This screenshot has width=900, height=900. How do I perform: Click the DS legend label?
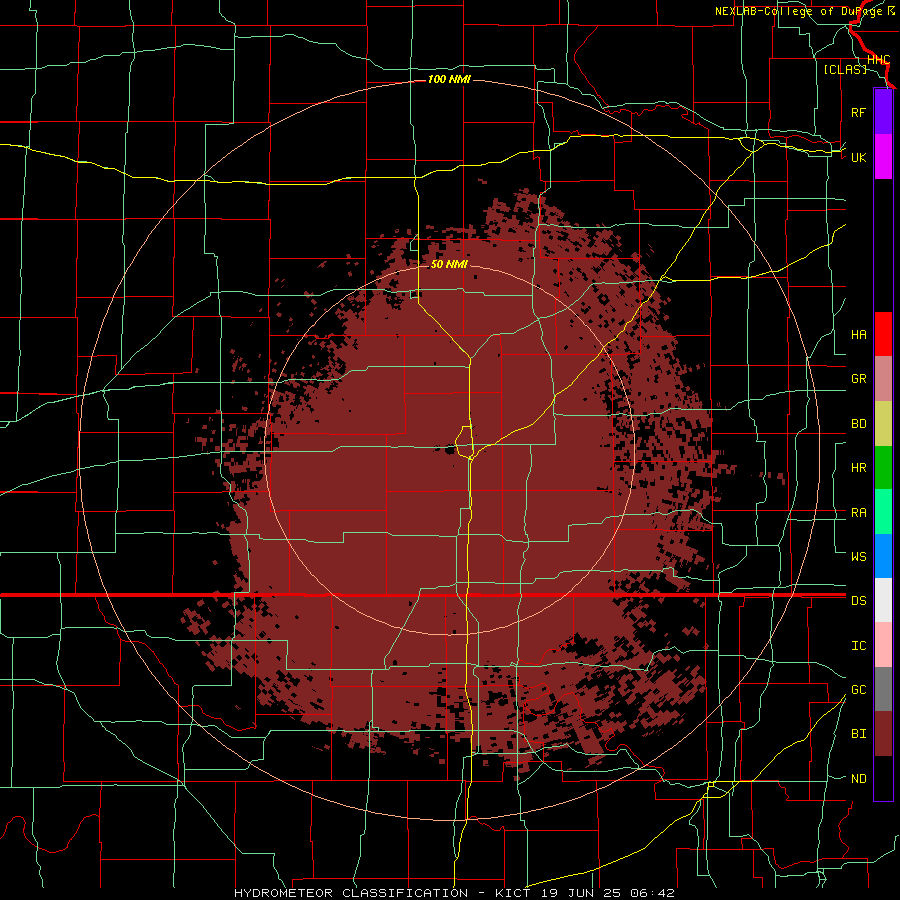859,601
